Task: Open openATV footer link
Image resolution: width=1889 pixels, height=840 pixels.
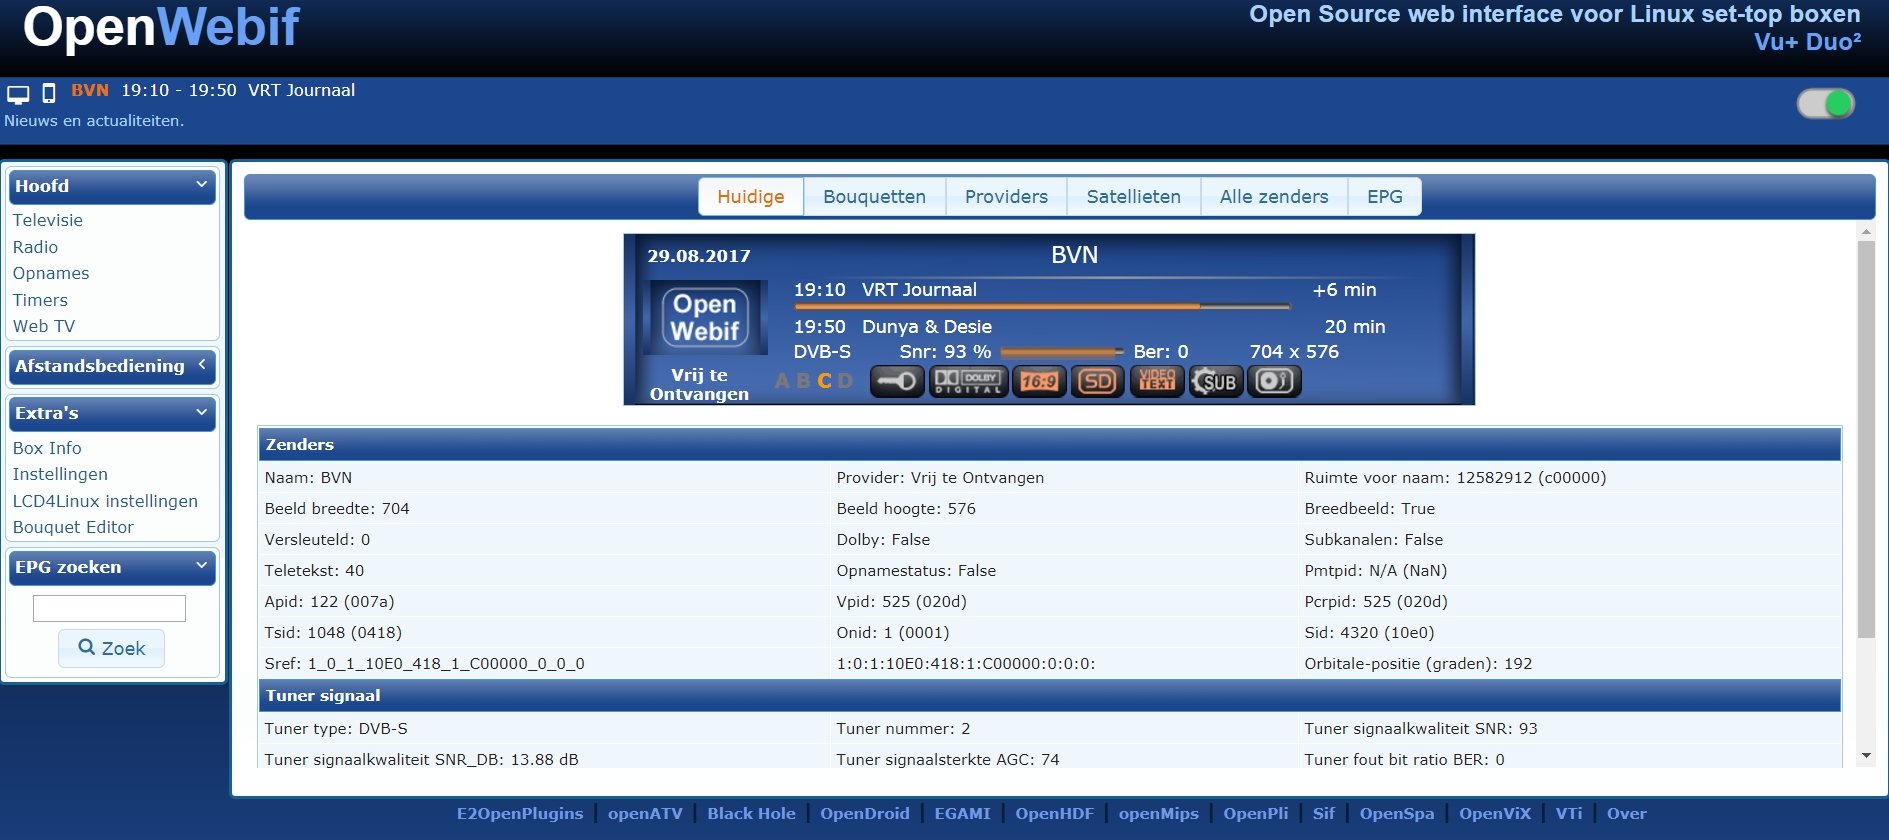Action: pos(645,814)
